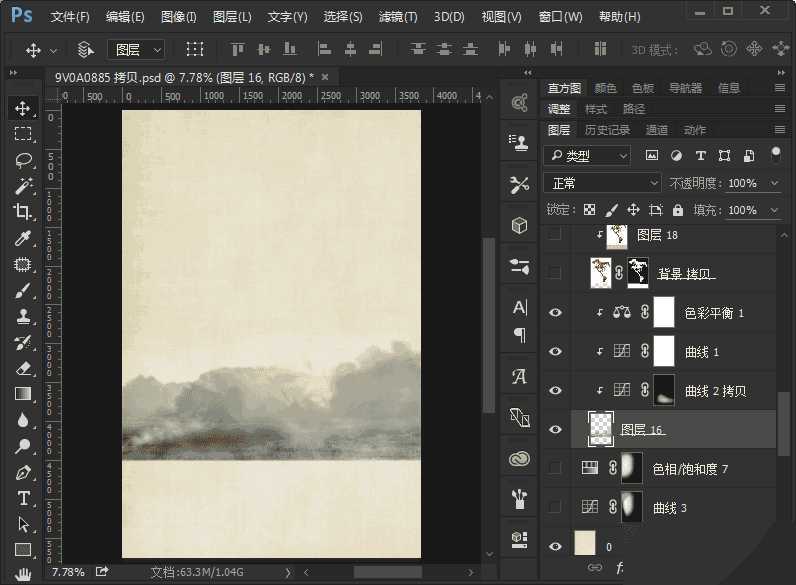Select the Eyedropper tool
This screenshot has height=585, width=796.
(23, 238)
